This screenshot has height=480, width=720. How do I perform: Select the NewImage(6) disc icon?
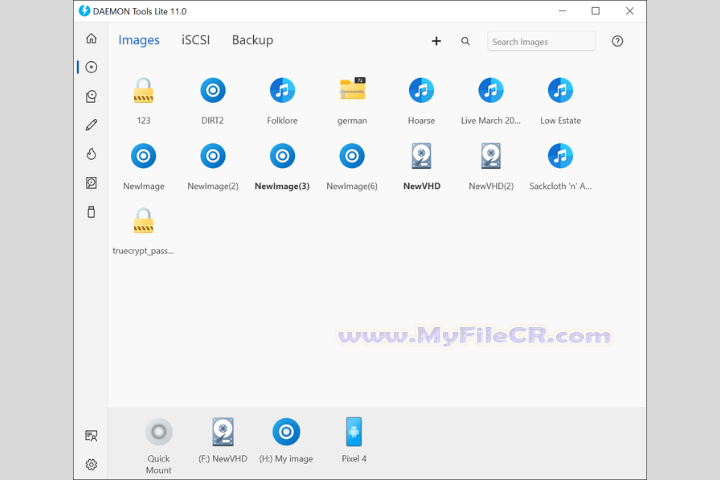tap(352, 156)
